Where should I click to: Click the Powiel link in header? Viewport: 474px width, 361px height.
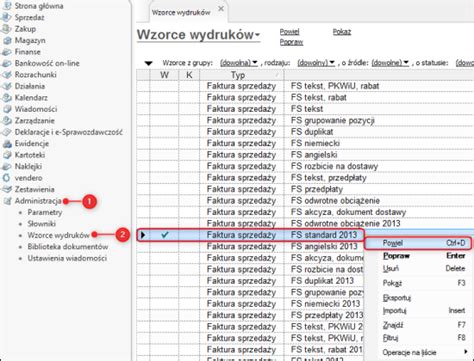tap(289, 32)
